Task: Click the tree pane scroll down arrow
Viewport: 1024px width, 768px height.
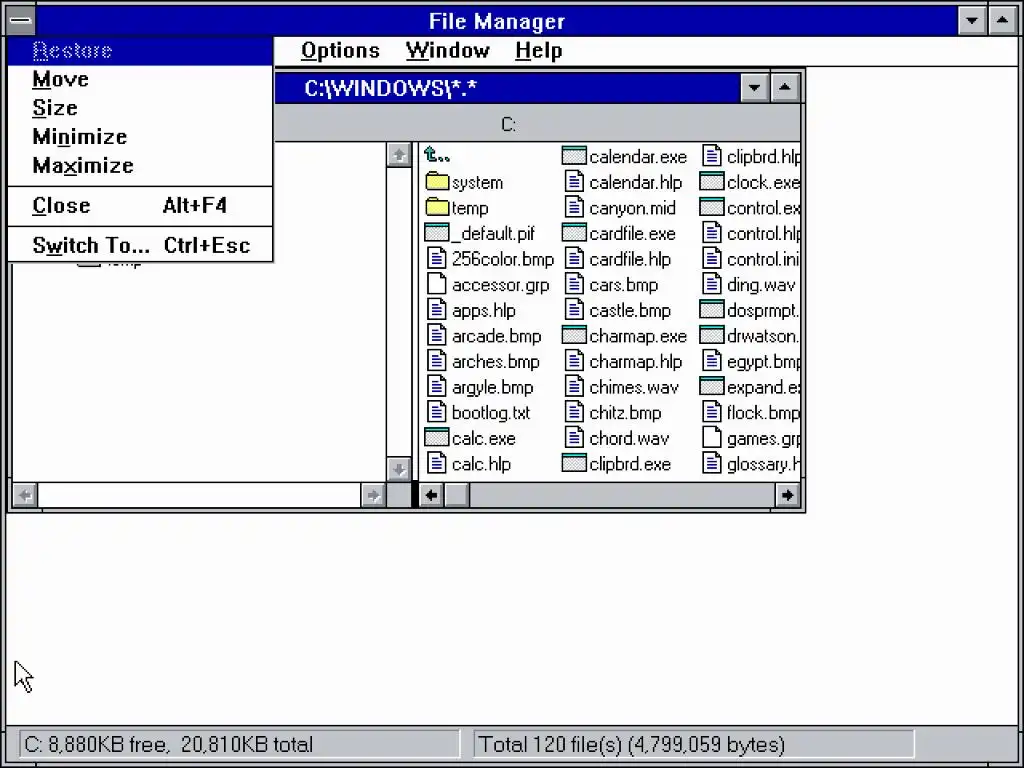Action: (x=398, y=469)
